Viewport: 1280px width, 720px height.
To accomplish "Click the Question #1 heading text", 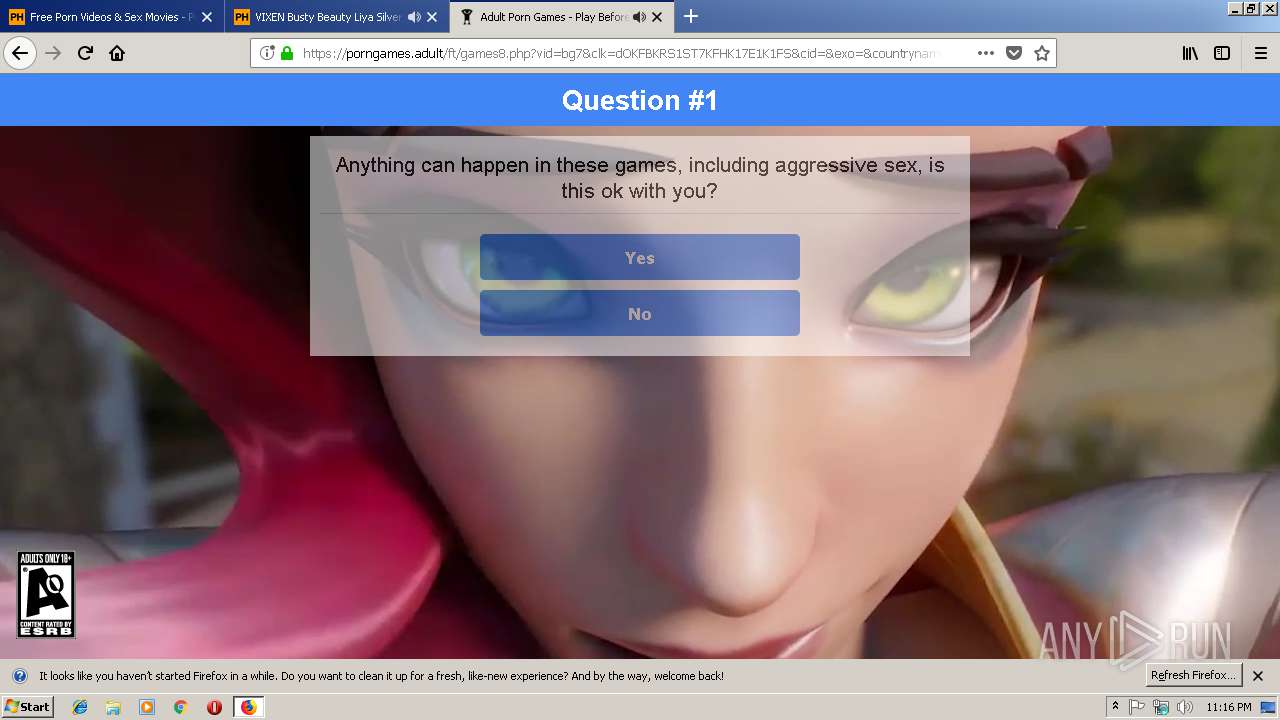I will 640,100.
